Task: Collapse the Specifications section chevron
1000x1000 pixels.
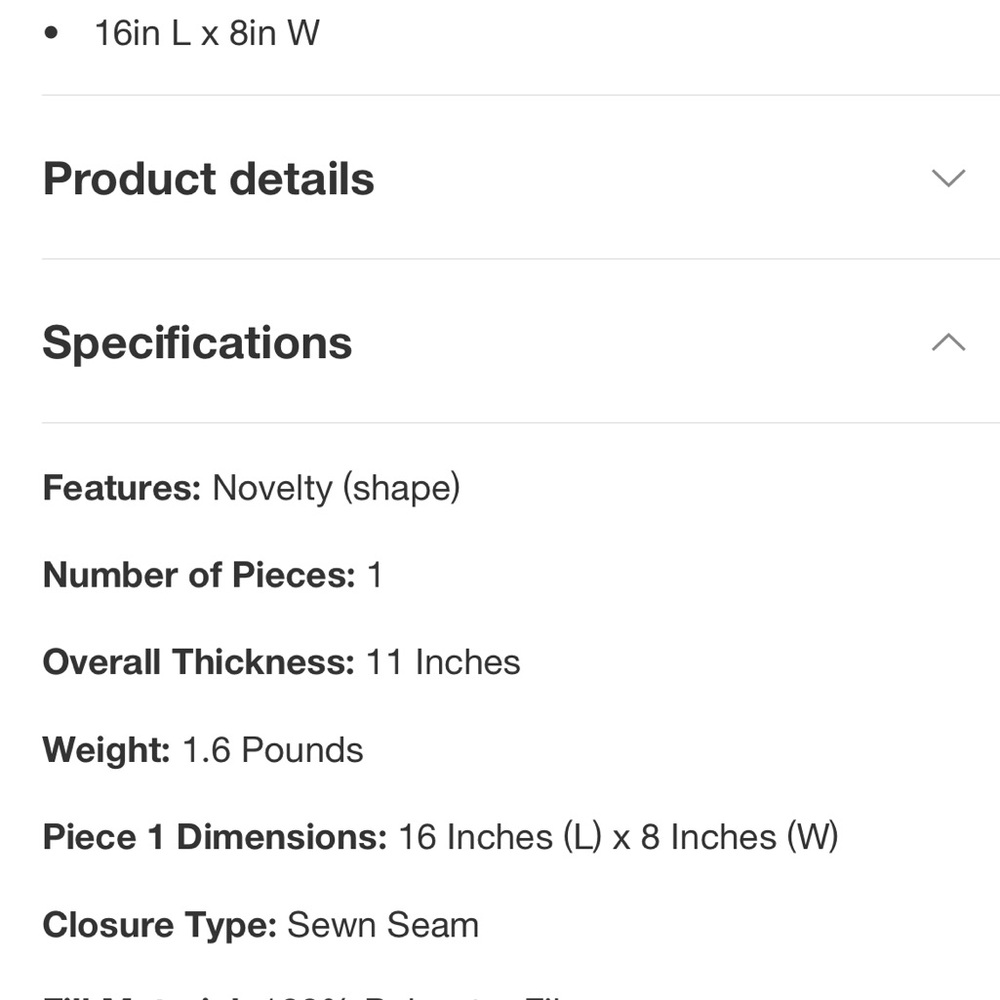Action: (948, 342)
